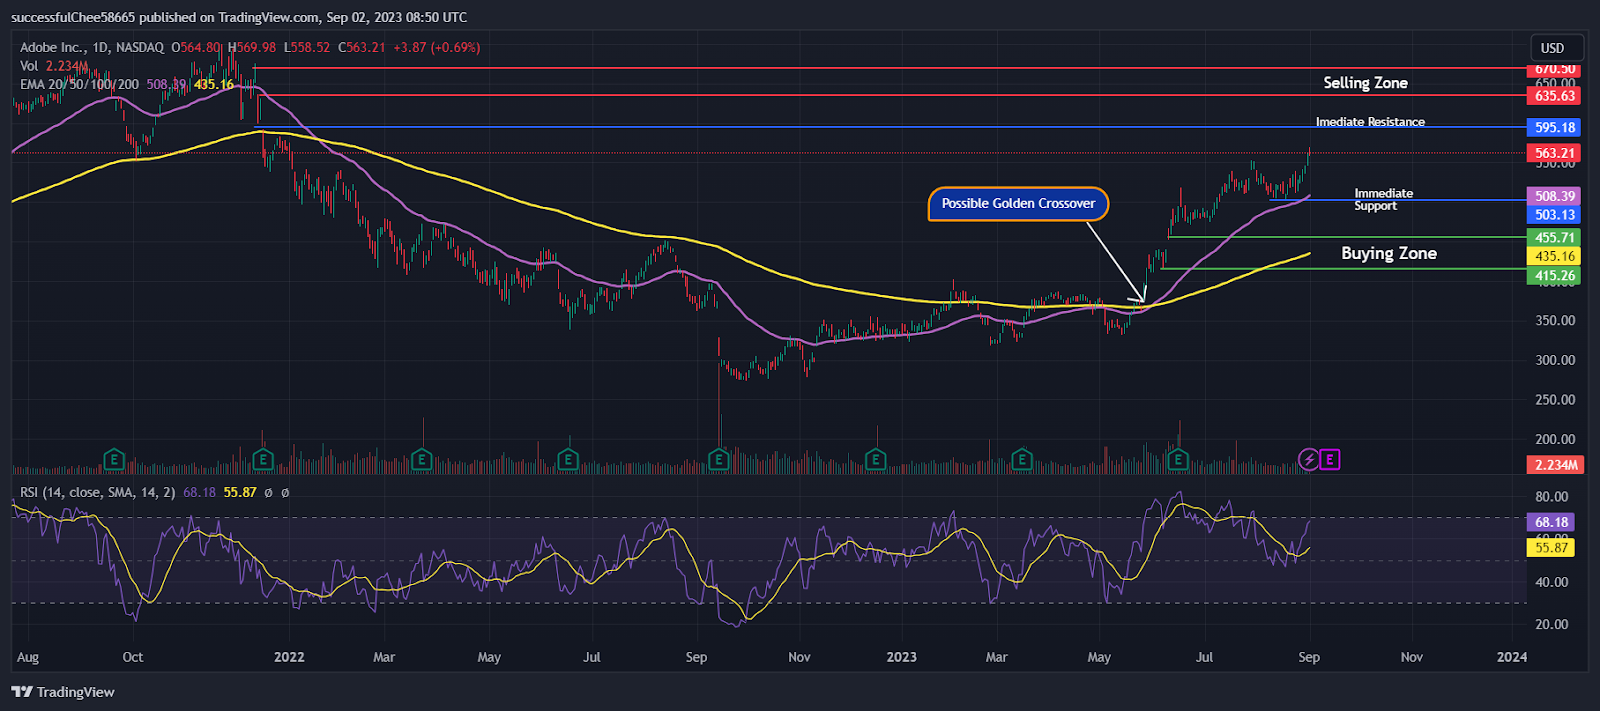Screen dimensions: 1600x711
Task: Select the Buying Zone text label
Action: (1389, 254)
